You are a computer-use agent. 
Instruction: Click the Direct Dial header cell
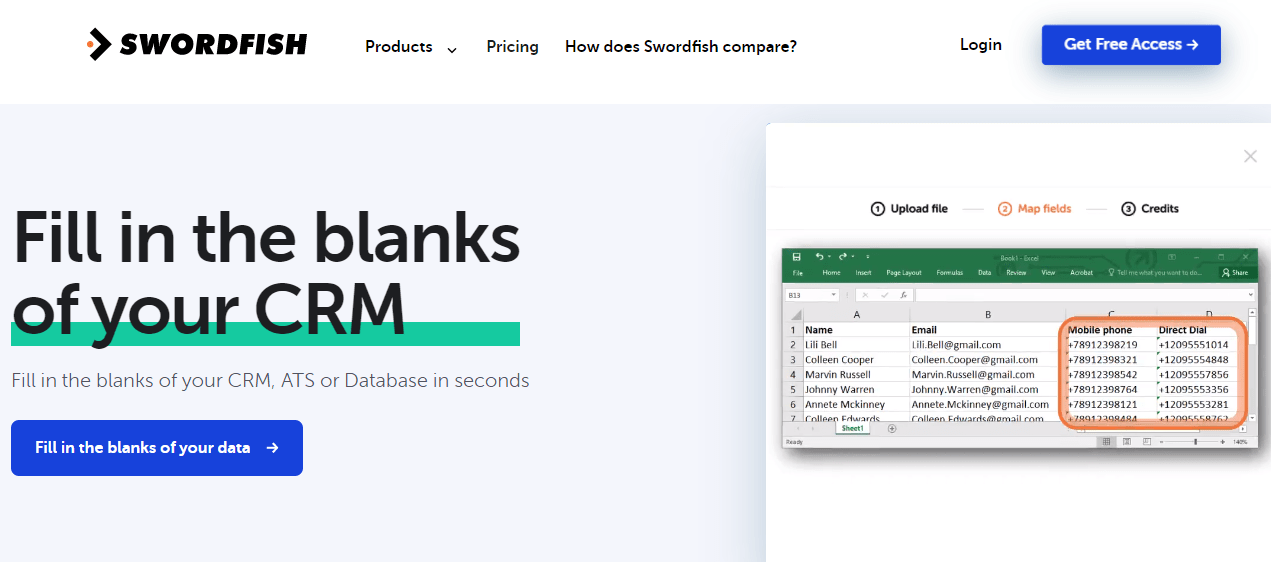[1198, 330]
